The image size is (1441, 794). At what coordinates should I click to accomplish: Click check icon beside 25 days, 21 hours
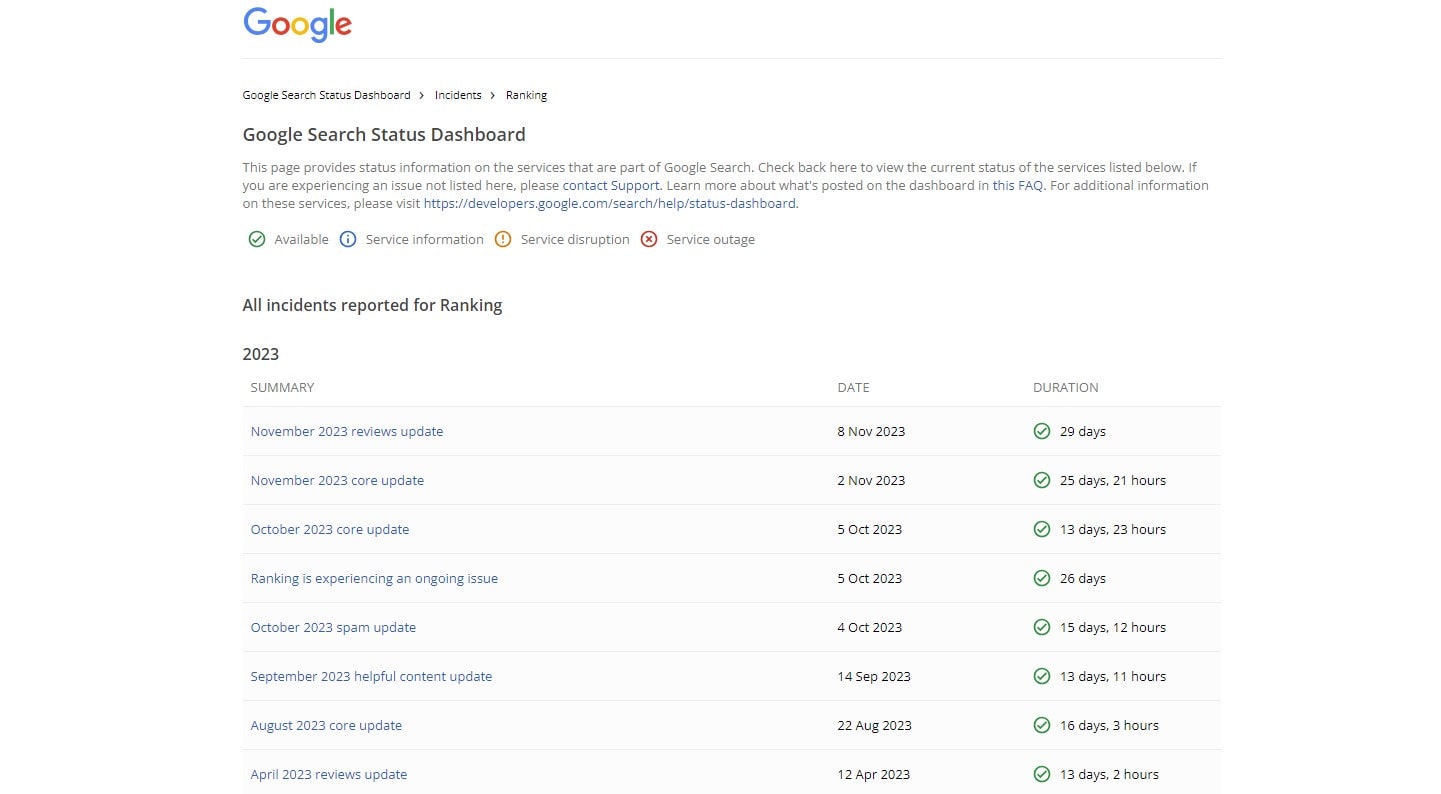click(x=1042, y=480)
